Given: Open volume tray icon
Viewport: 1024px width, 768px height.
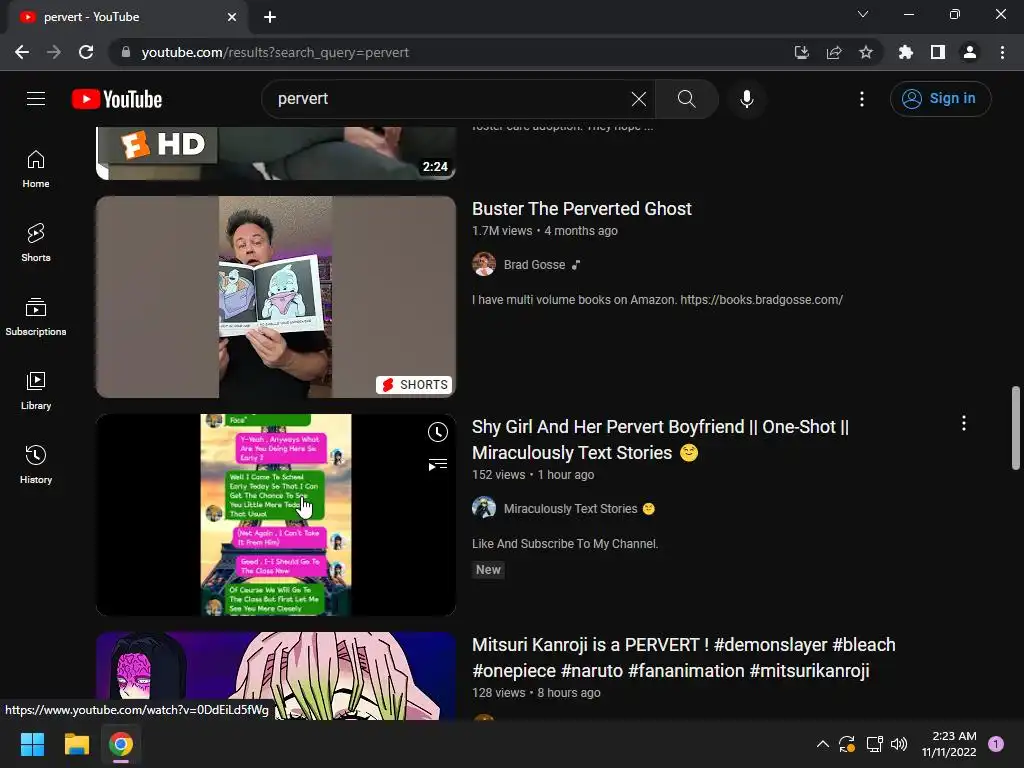Looking at the screenshot, I should 899,744.
